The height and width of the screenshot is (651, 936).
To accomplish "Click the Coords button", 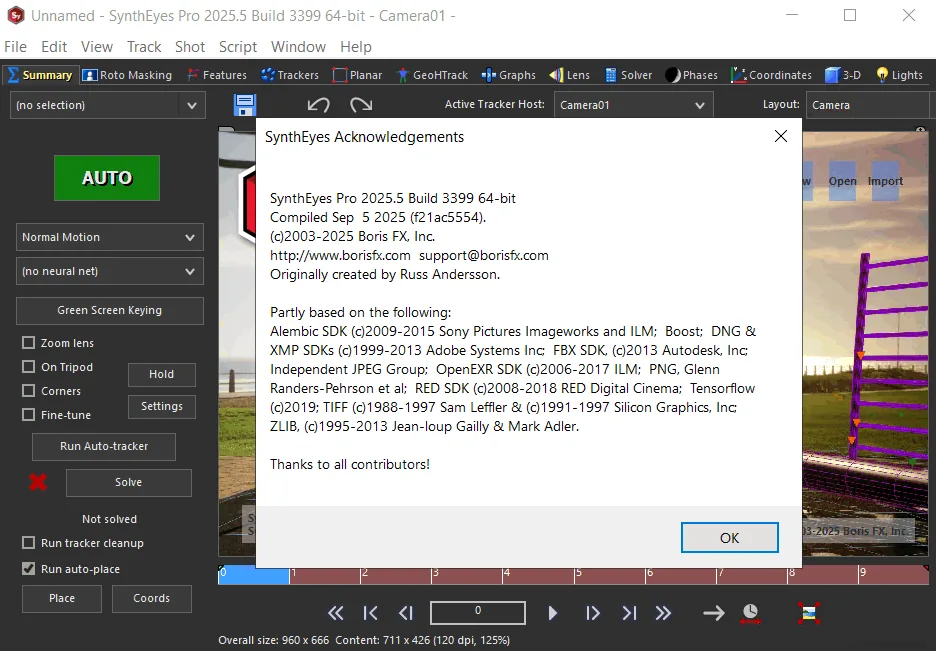I will pos(152,598).
